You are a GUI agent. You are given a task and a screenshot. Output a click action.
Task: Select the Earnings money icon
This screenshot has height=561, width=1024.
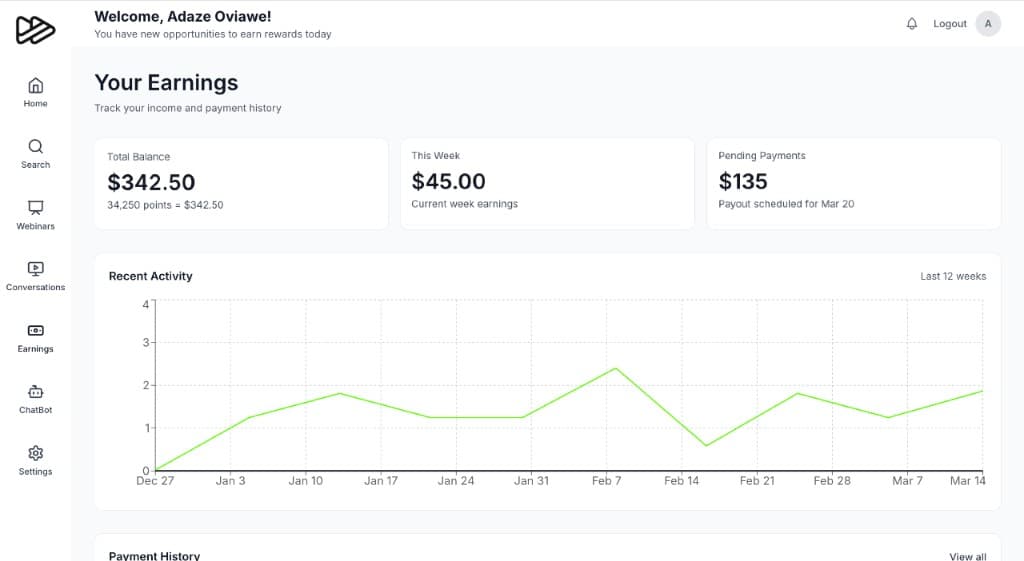(35, 331)
